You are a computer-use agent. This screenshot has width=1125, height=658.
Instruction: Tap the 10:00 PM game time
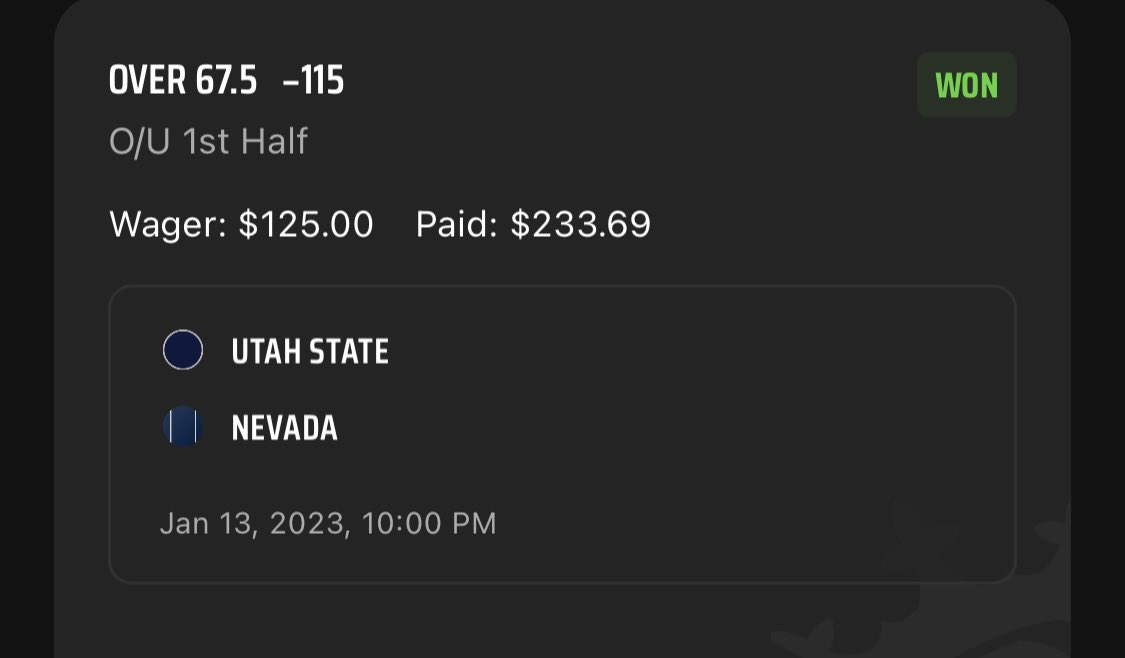point(429,523)
